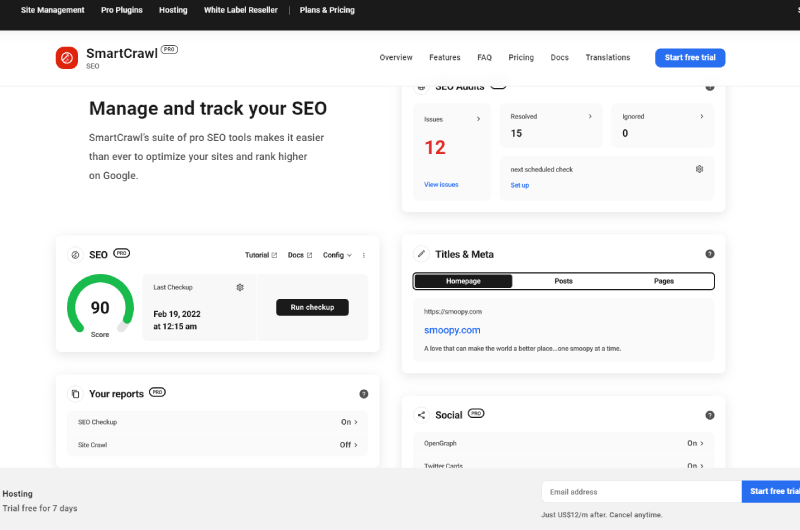This screenshot has width=800, height=530.
Task: Click the Social share icon
Action: (421, 415)
